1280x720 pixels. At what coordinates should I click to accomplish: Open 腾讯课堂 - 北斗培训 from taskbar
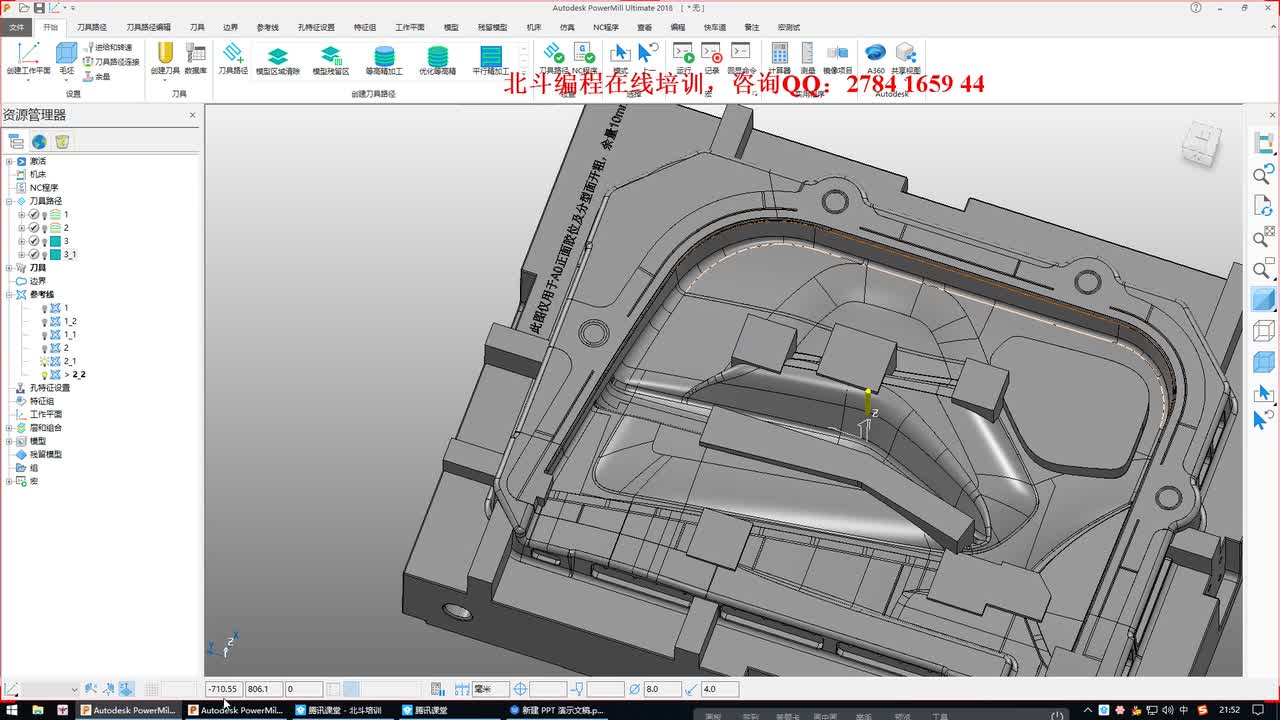point(340,710)
